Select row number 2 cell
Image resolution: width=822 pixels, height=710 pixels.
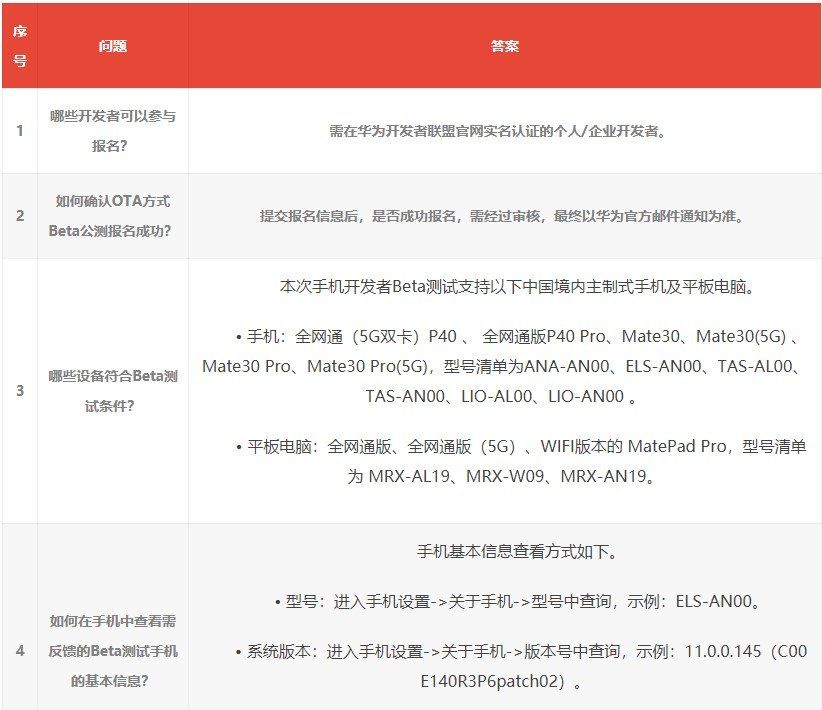click(x=20, y=216)
